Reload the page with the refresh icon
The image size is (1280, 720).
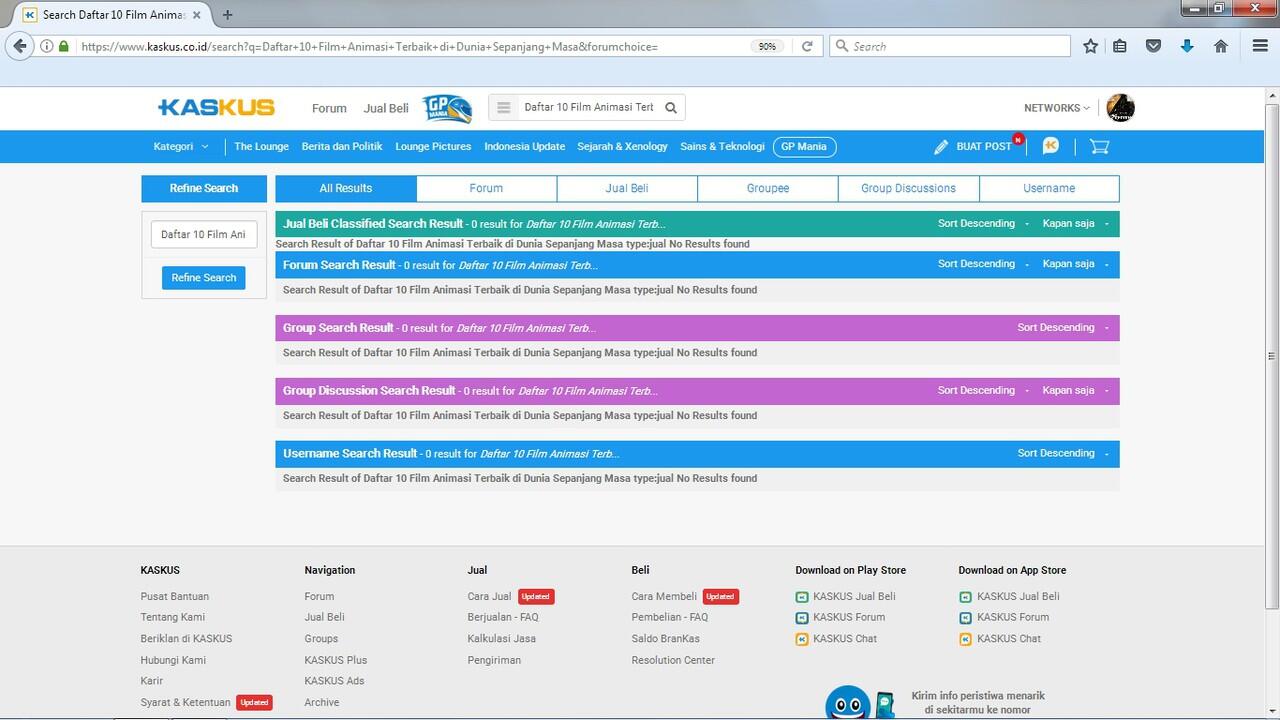pyautogui.click(x=807, y=46)
